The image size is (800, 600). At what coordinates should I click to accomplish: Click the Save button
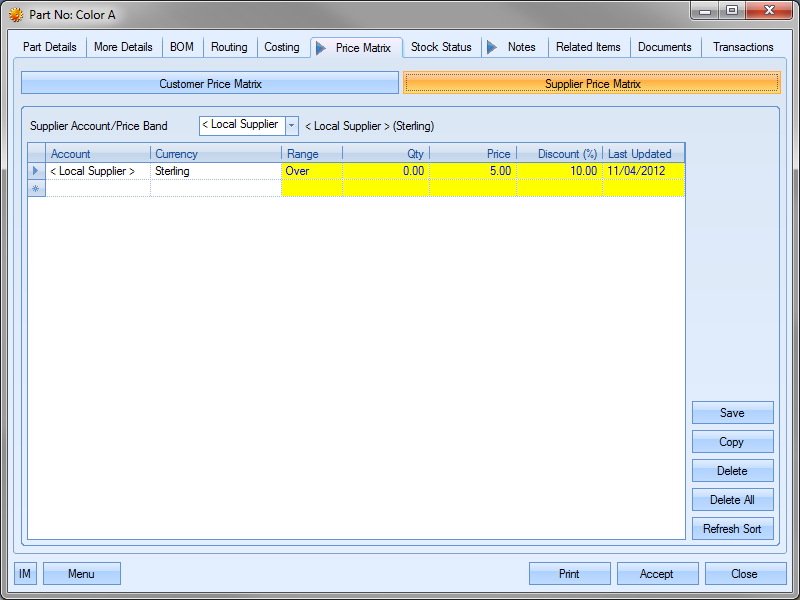[x=732, y=413]
